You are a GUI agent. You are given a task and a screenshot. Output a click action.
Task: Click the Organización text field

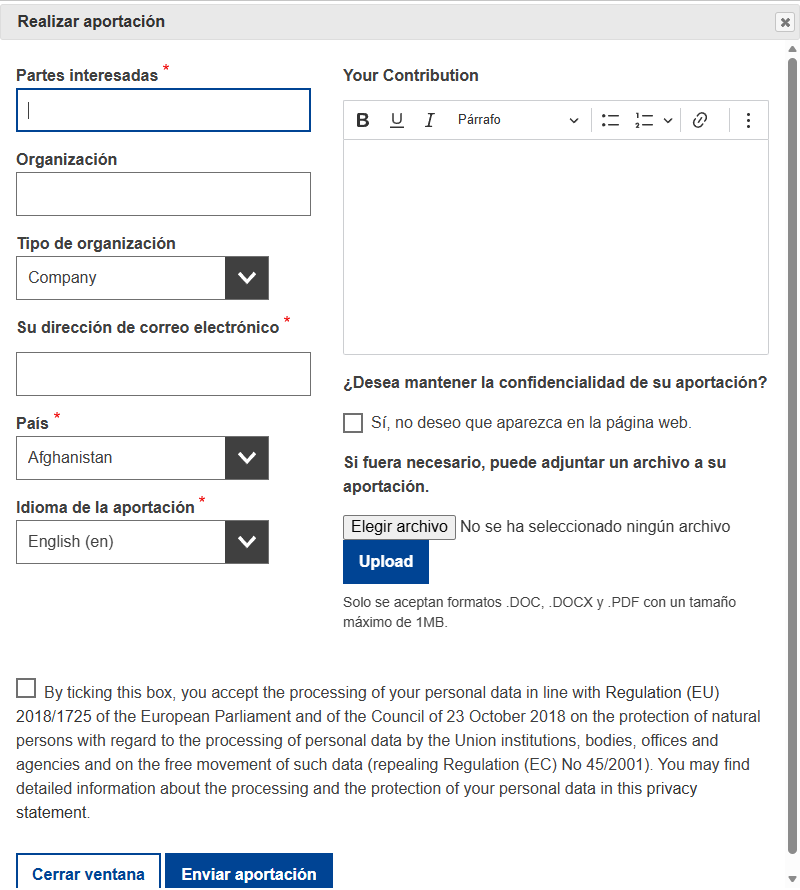pyautogui.click(x=164, y=194)
